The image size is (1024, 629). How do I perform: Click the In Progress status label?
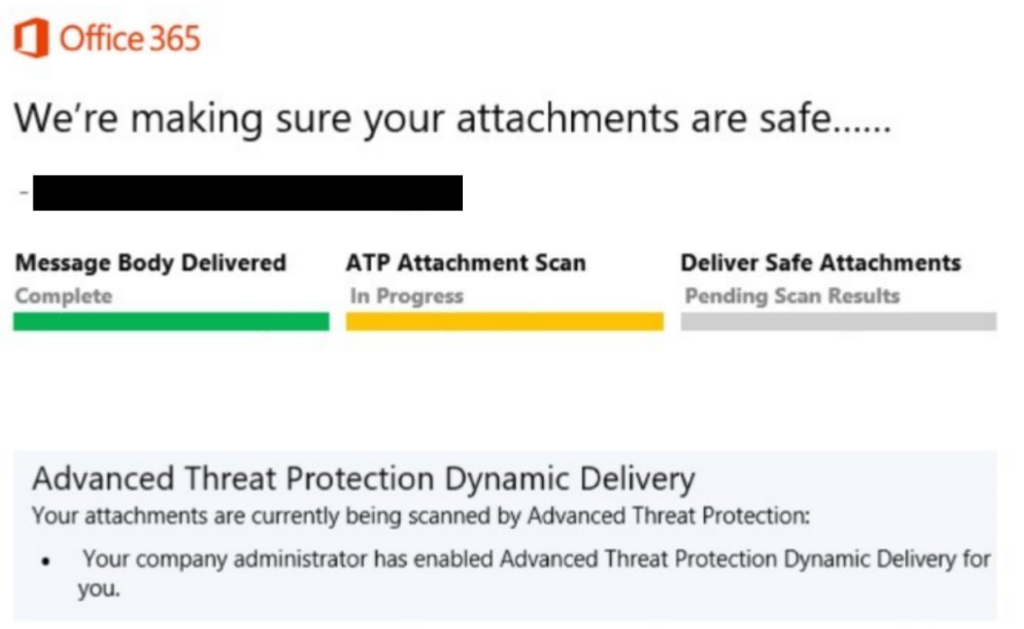pos(407,296)
